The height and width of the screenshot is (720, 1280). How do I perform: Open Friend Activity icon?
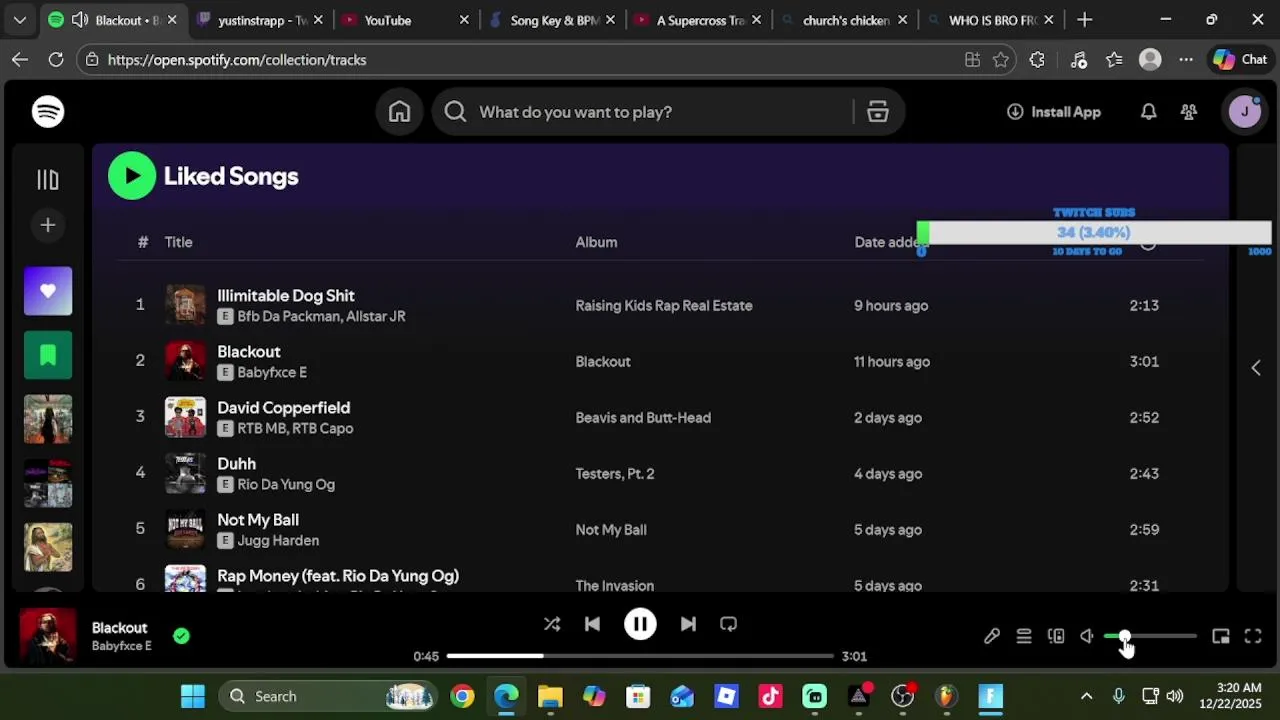(x=1188, y=112)
